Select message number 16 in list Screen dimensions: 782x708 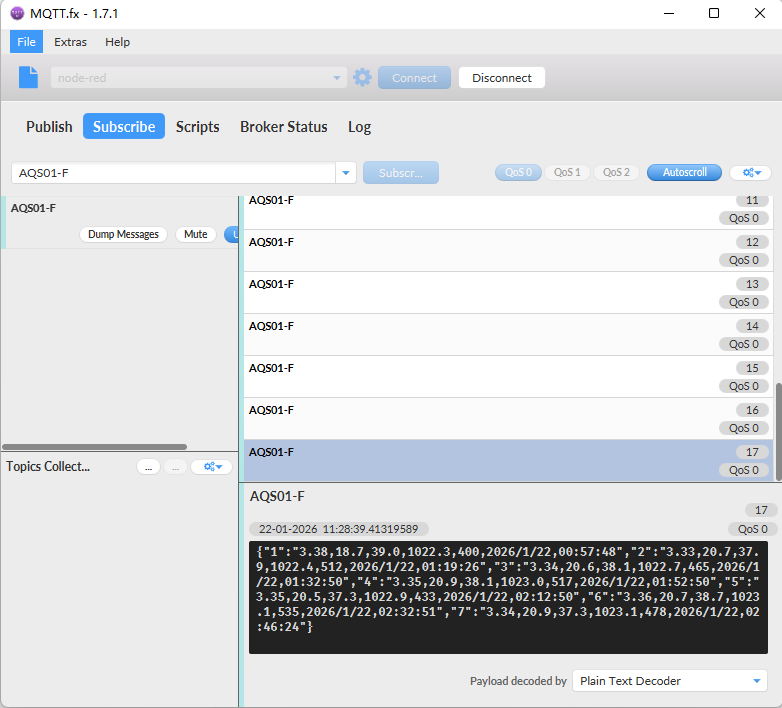coord(508,418)
